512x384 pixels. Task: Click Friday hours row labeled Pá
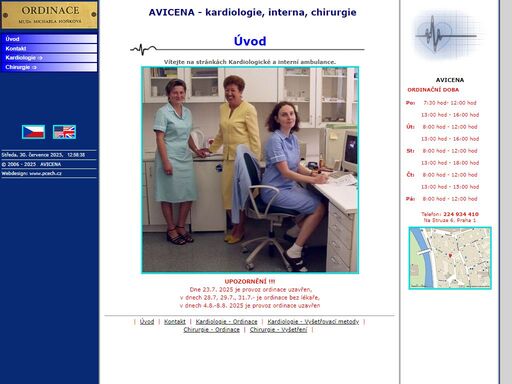441,199
